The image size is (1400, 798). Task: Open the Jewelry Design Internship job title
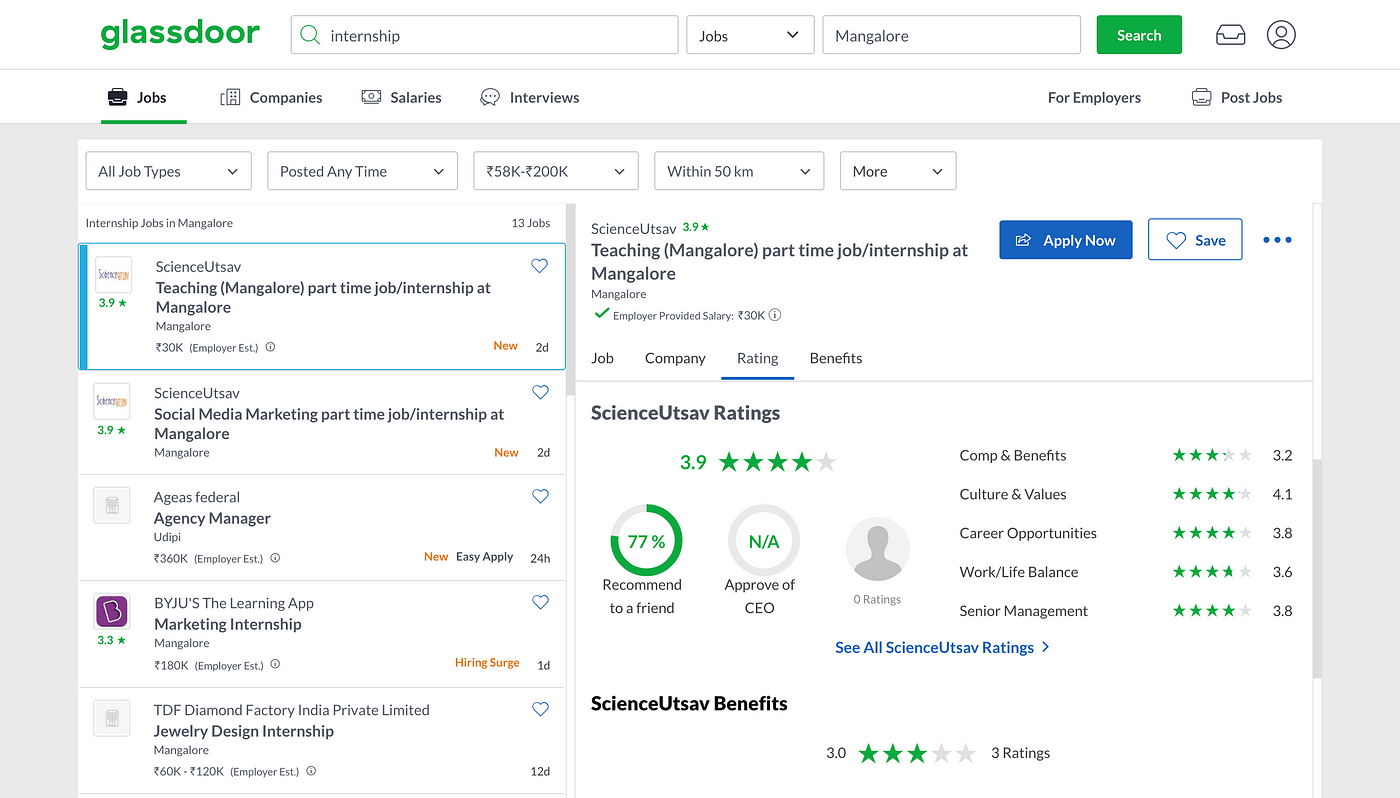tap(244, 731)
